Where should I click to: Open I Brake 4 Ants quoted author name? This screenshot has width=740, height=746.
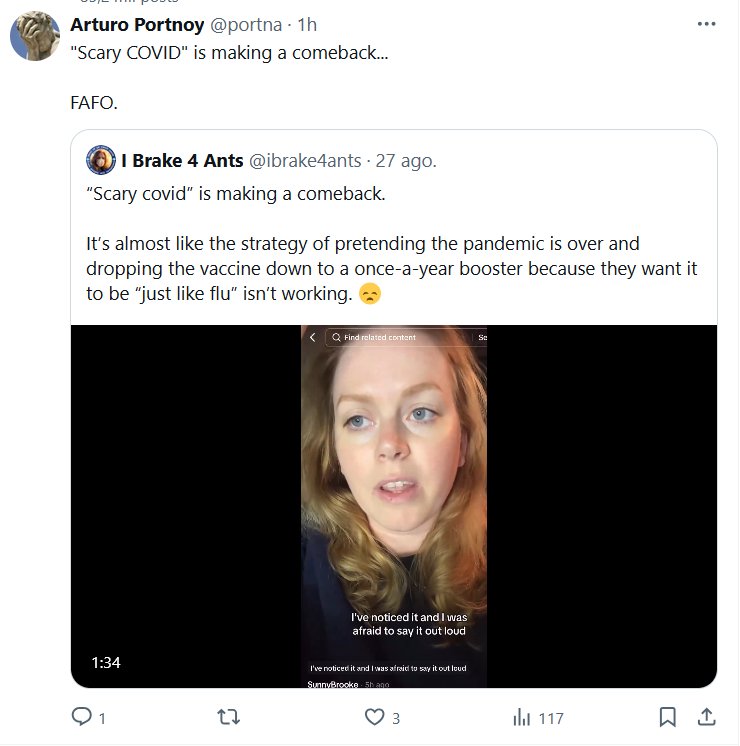point(182,160)
